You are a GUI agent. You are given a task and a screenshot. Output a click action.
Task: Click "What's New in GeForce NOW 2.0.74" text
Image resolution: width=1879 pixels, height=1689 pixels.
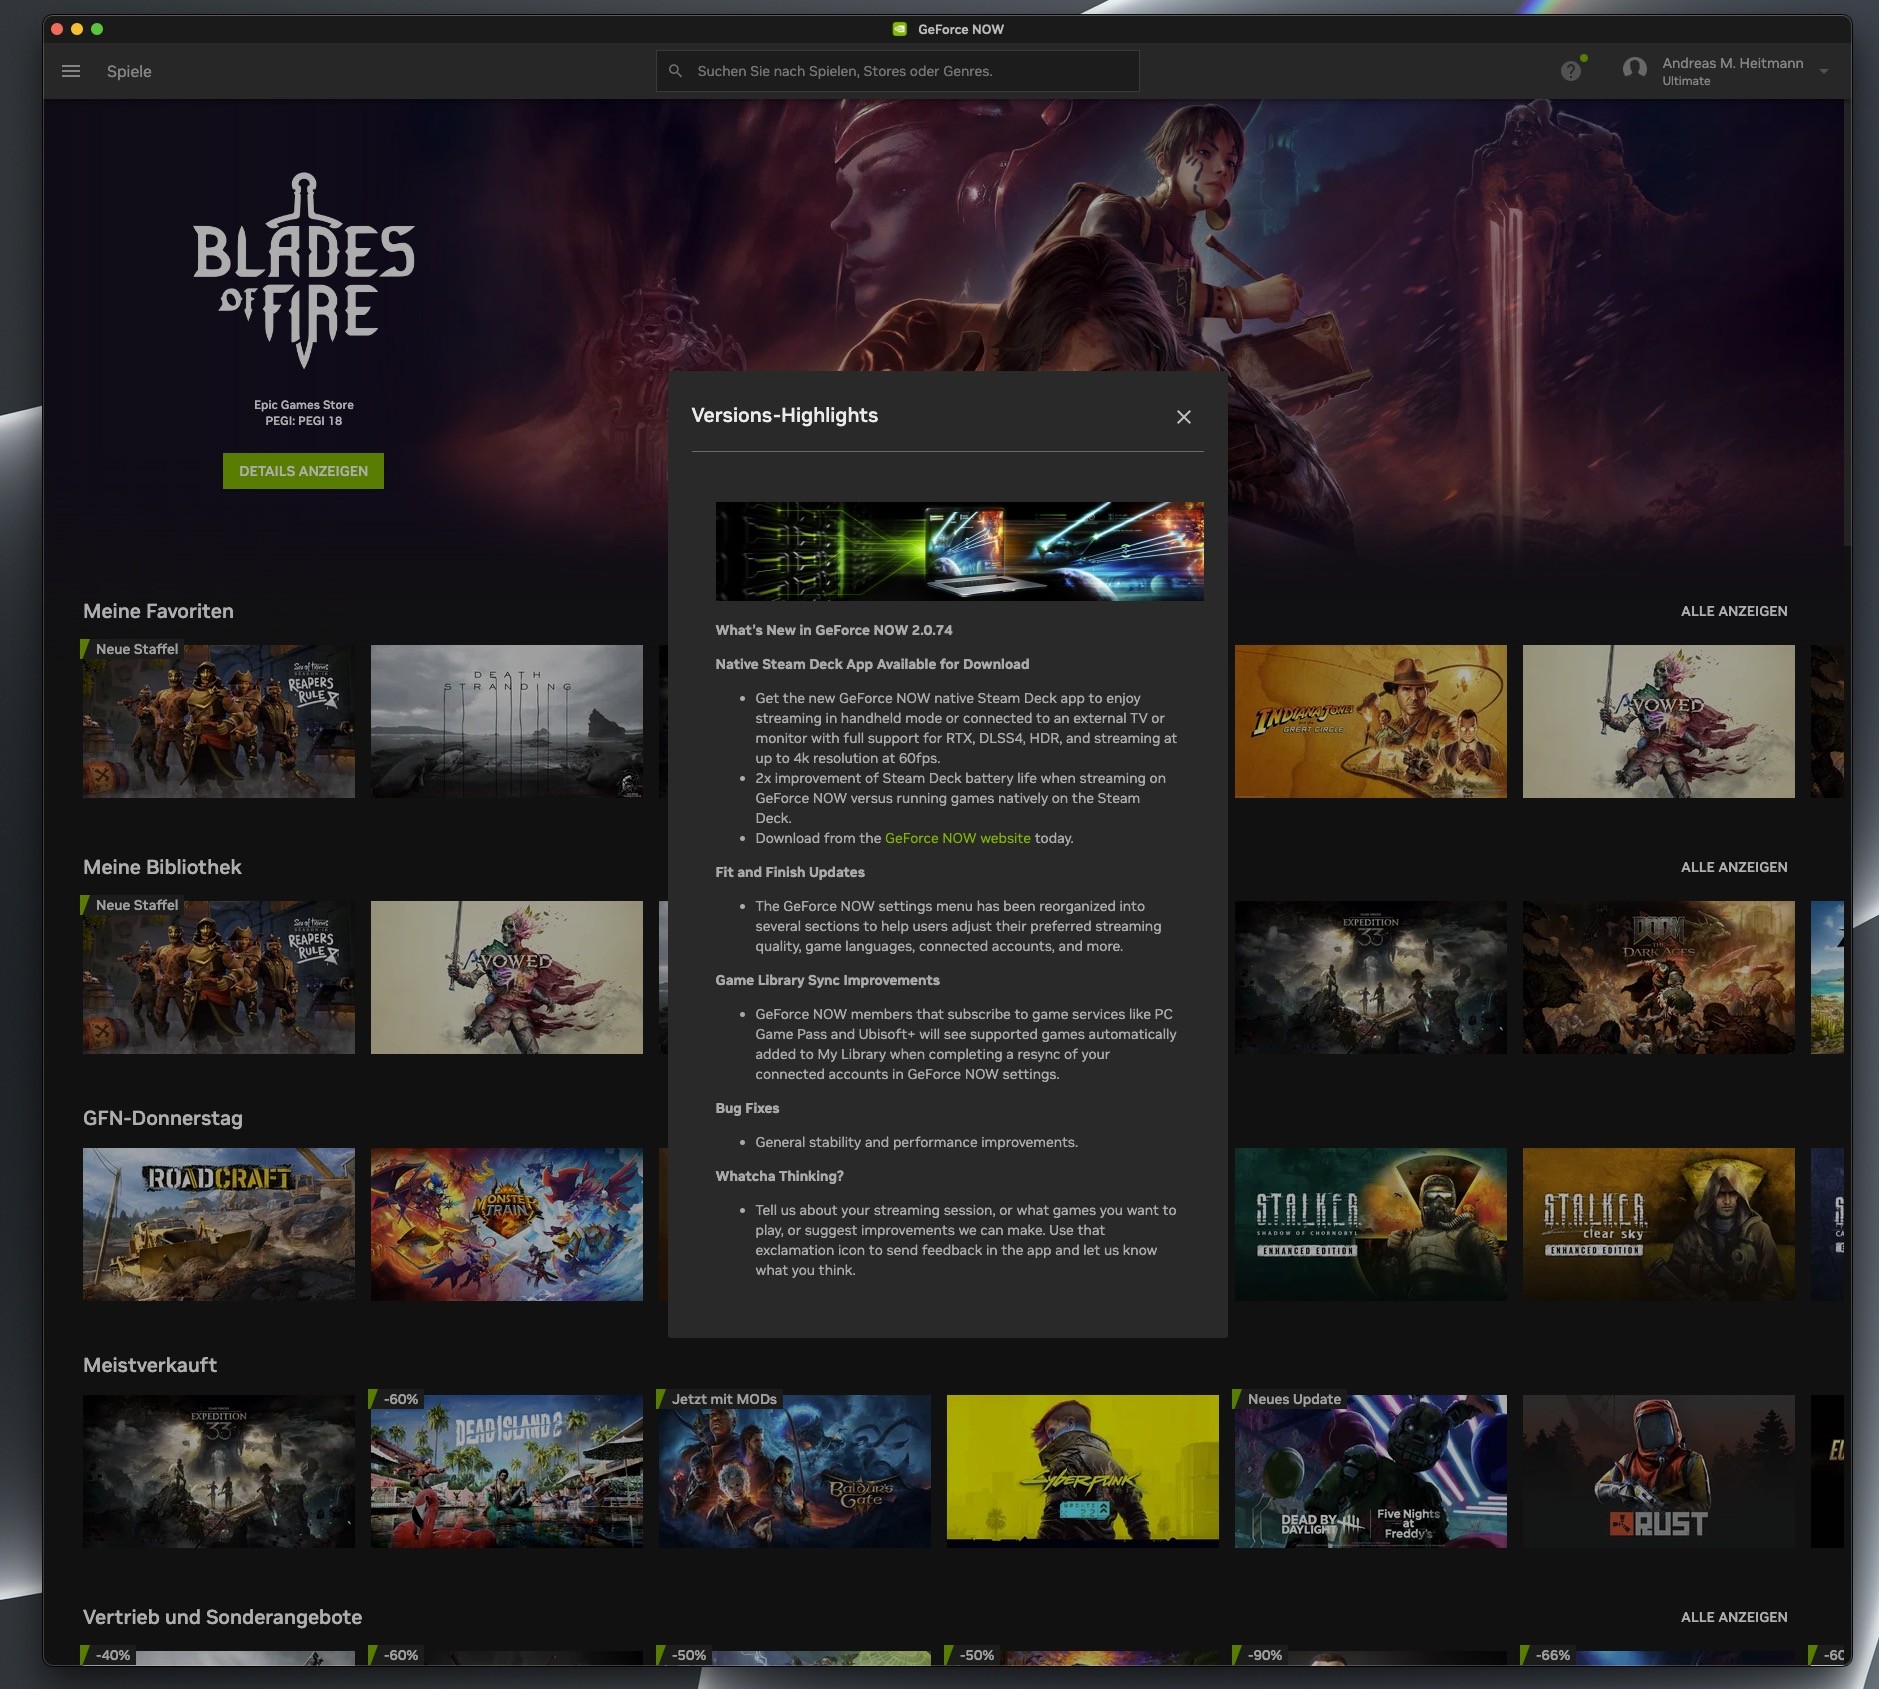point(834,630)
